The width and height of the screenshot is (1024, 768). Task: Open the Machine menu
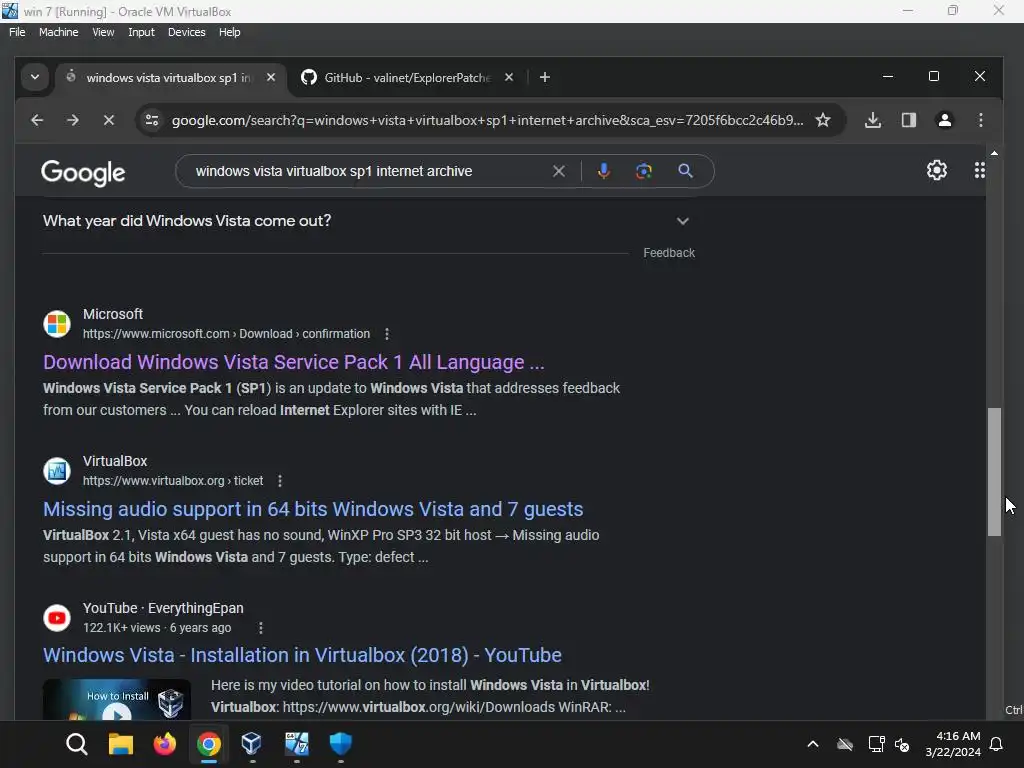[x=59, y=32]
